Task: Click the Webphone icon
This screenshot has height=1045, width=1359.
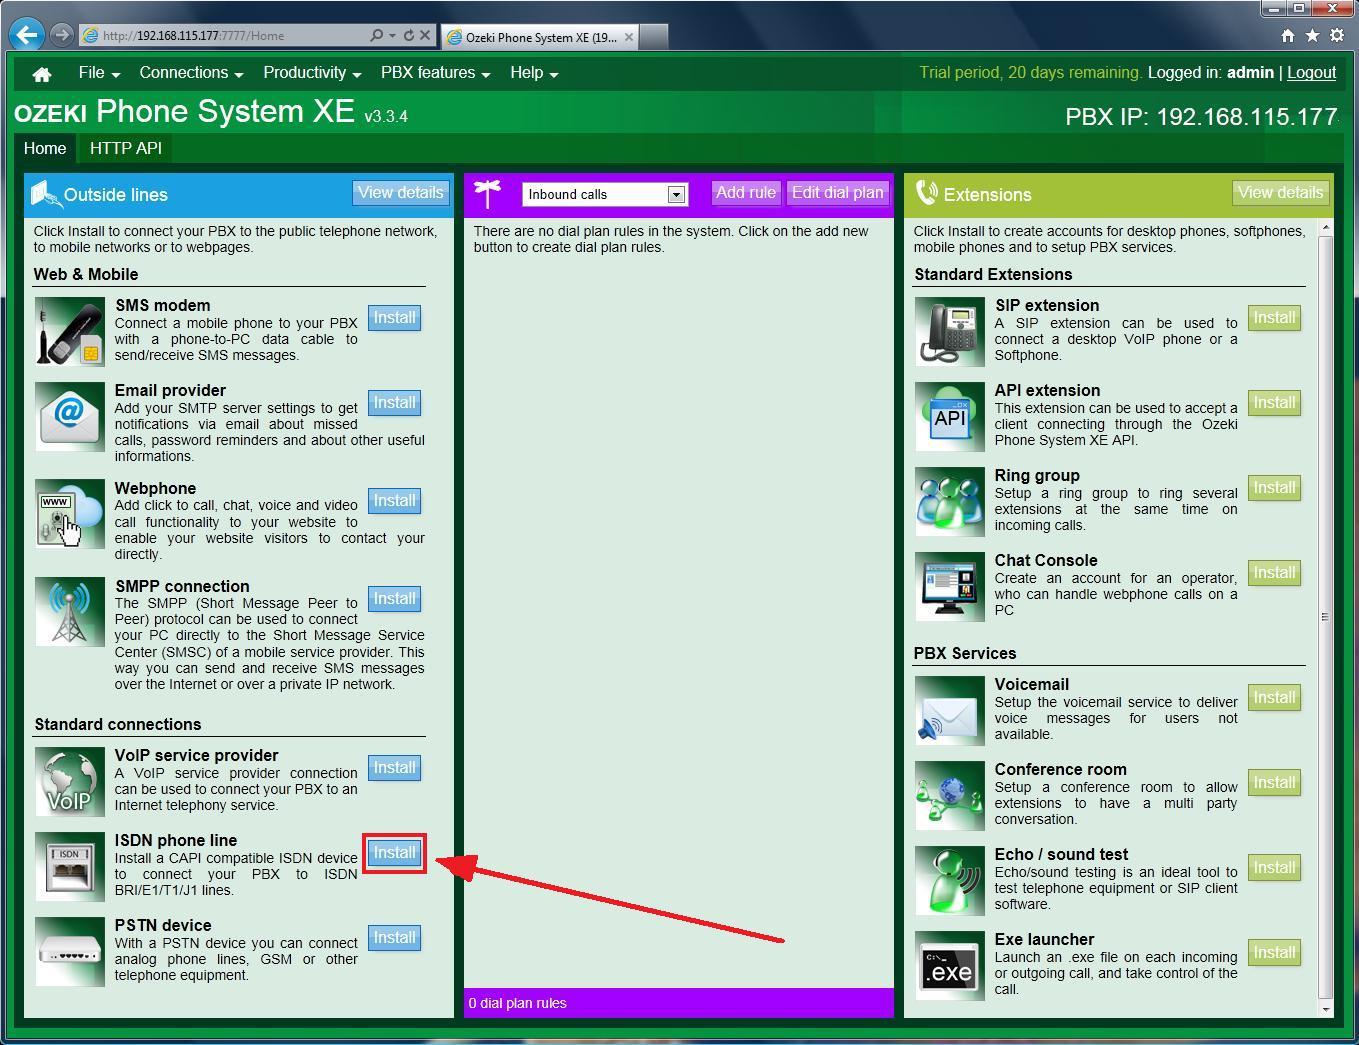Action: [70, 514]
